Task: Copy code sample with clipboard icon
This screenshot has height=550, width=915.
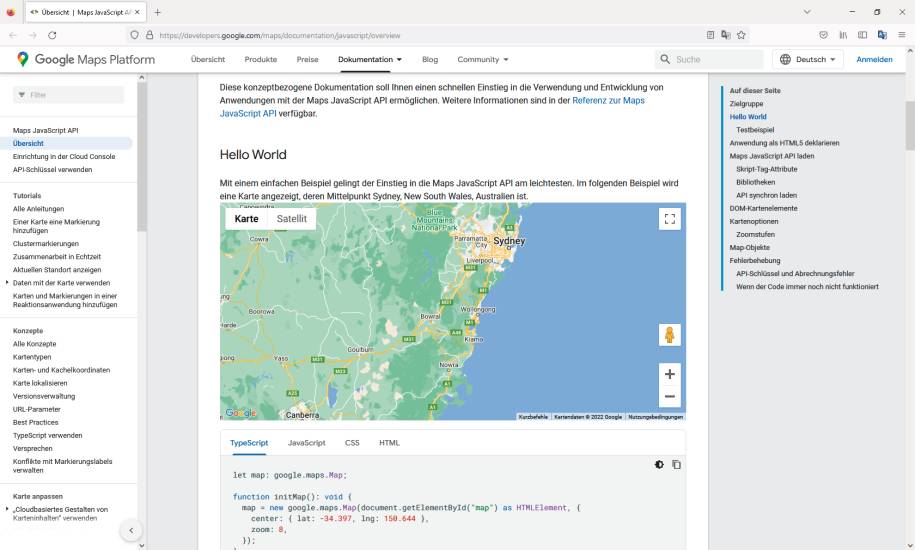Action: pyautogui.click(x=676, y=465)
